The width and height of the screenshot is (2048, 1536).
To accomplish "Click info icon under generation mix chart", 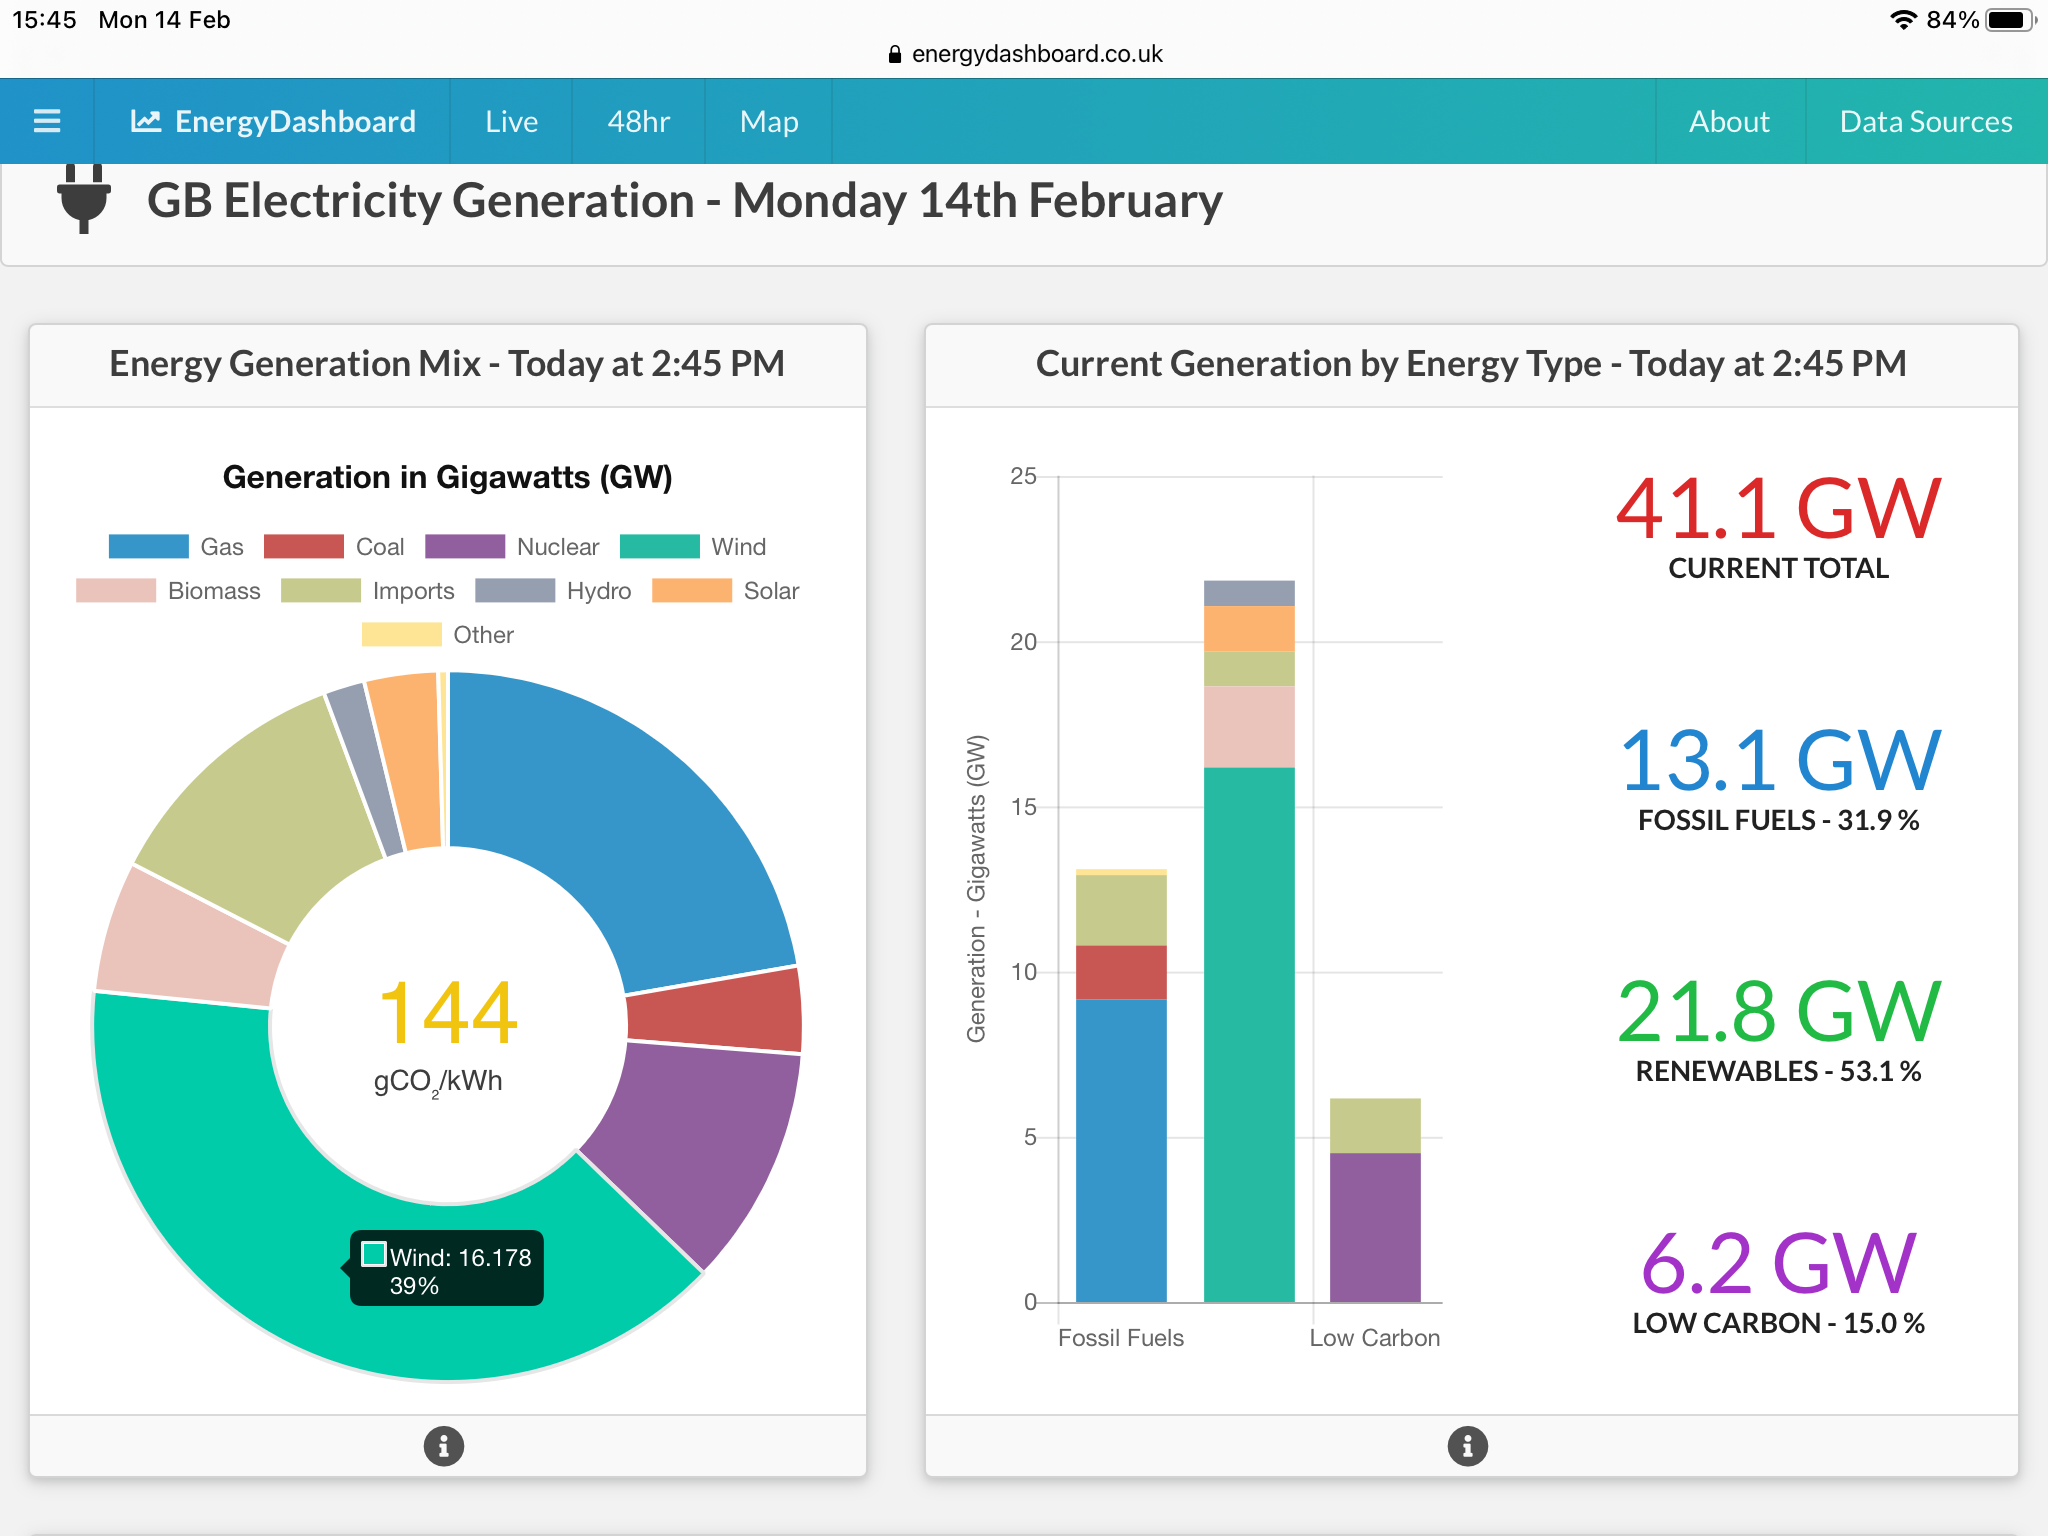I will 444,1446.
